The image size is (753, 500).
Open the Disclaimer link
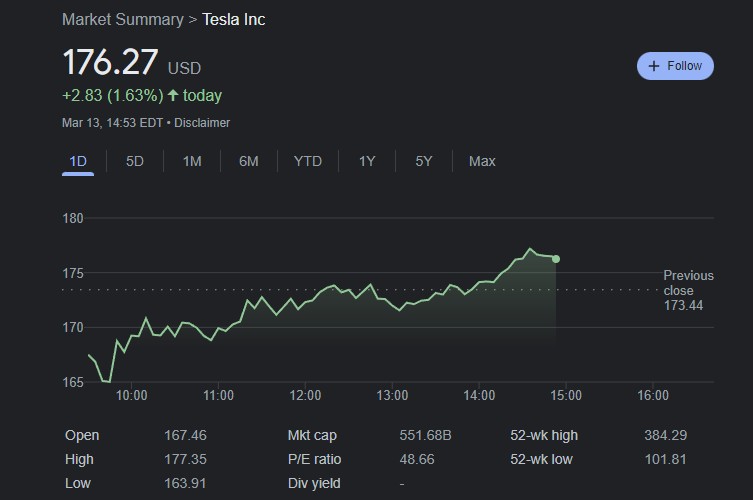[x=202, y=123]
